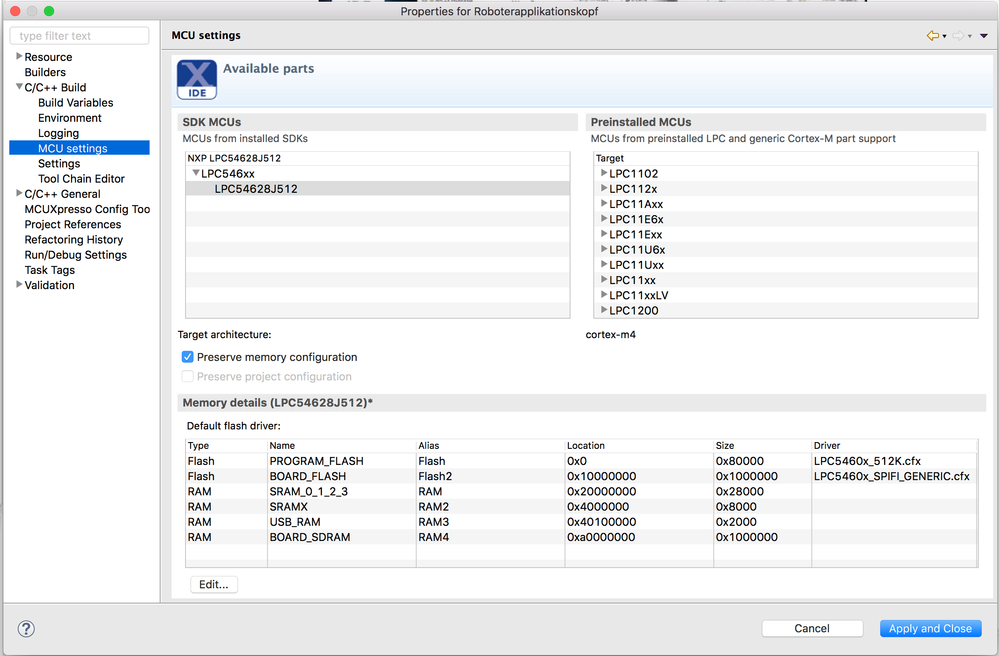Click the back navigation arrow icon
The image size is (999, 656).
click(x=932, y=36)
